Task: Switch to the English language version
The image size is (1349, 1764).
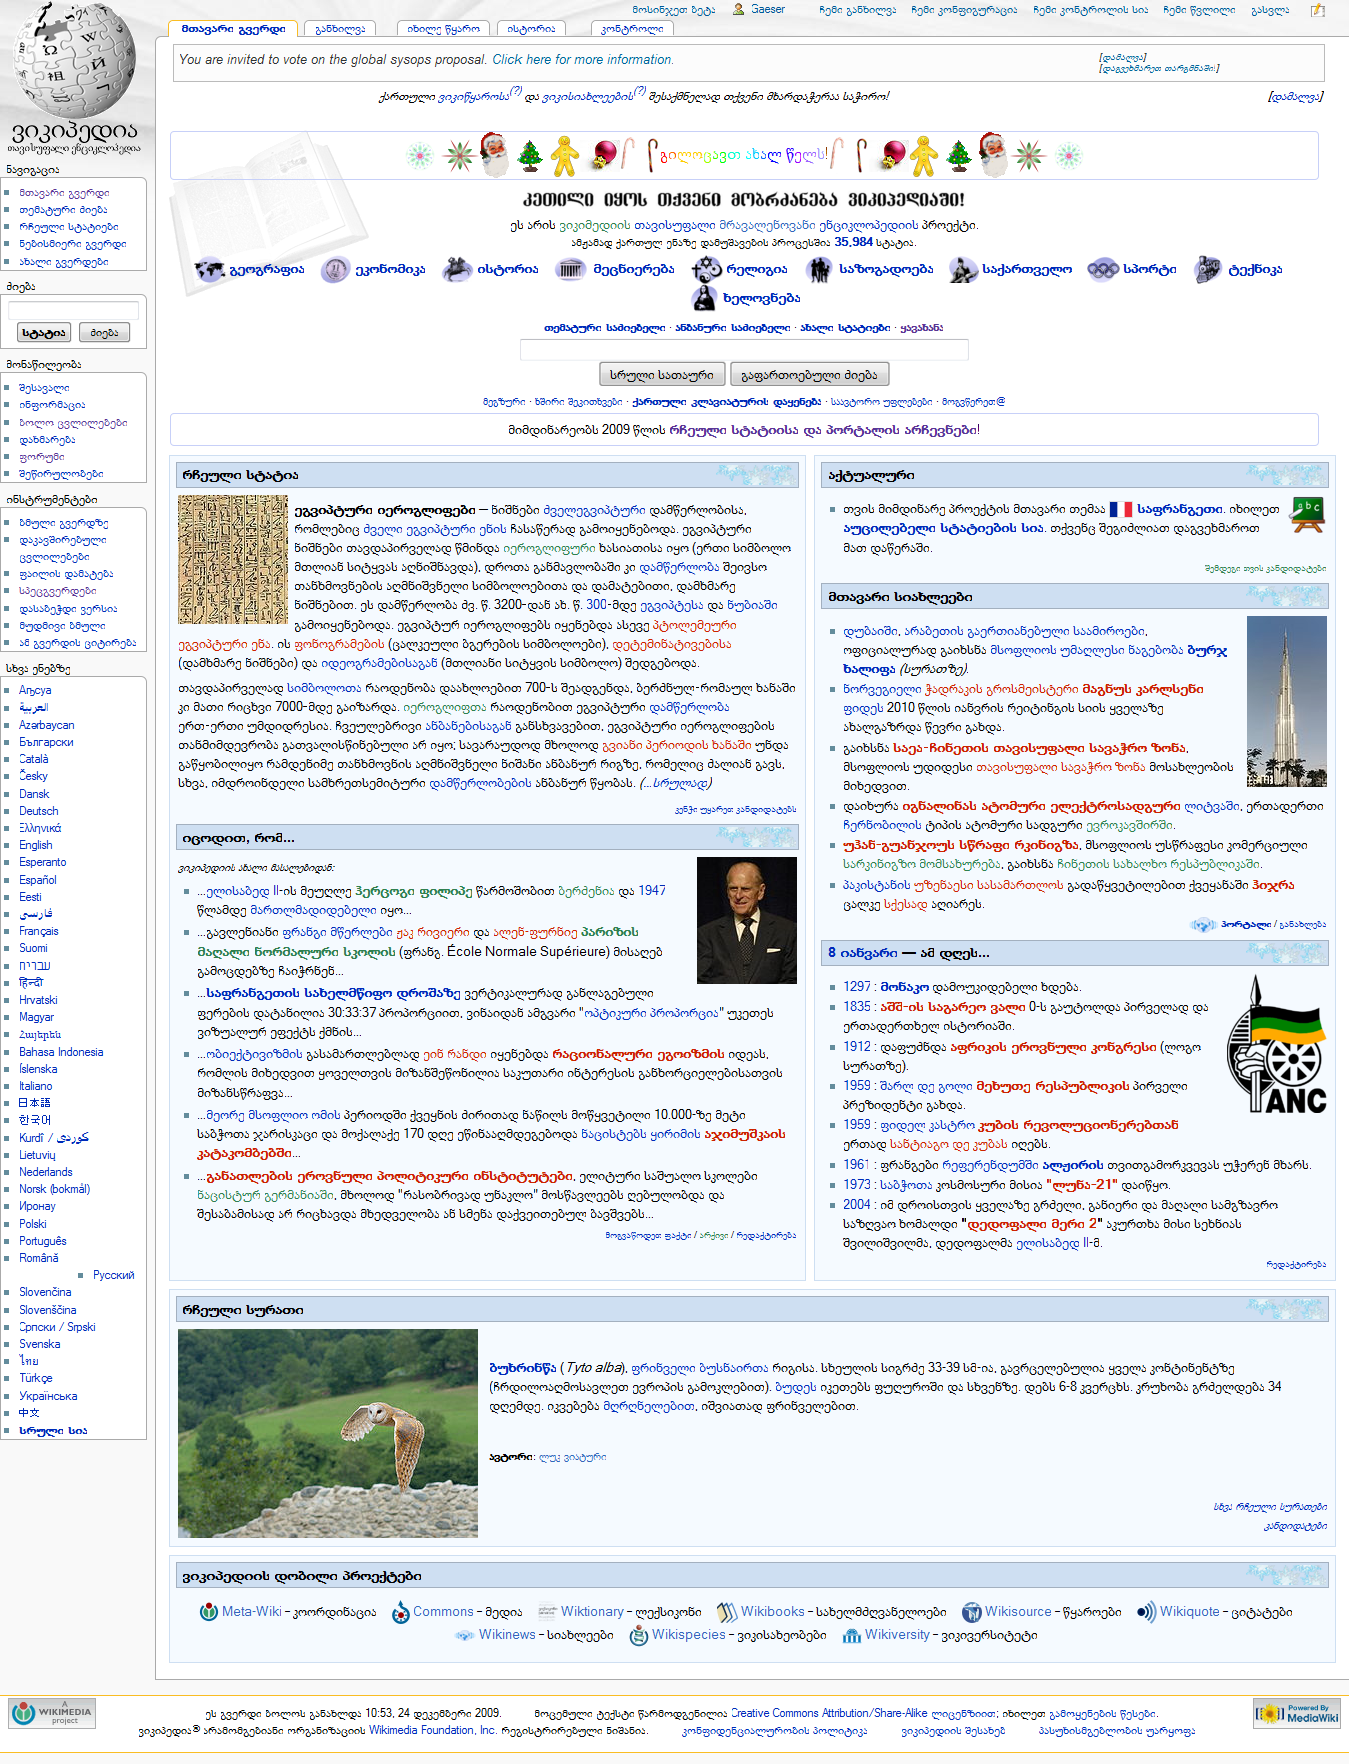Action: click(36, 845)
